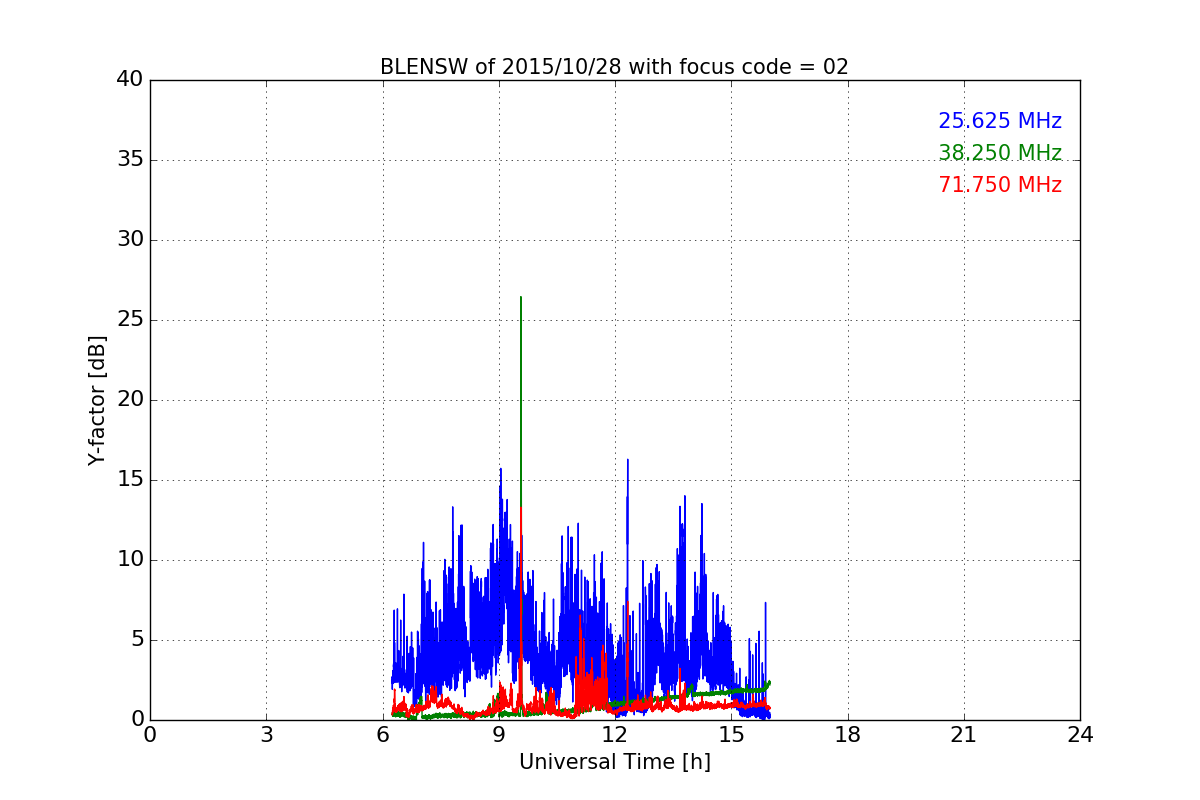Click the y-axis tick label 20
Screen dimensions: 1200x800
pyautogui.click(x=130, y=400)
